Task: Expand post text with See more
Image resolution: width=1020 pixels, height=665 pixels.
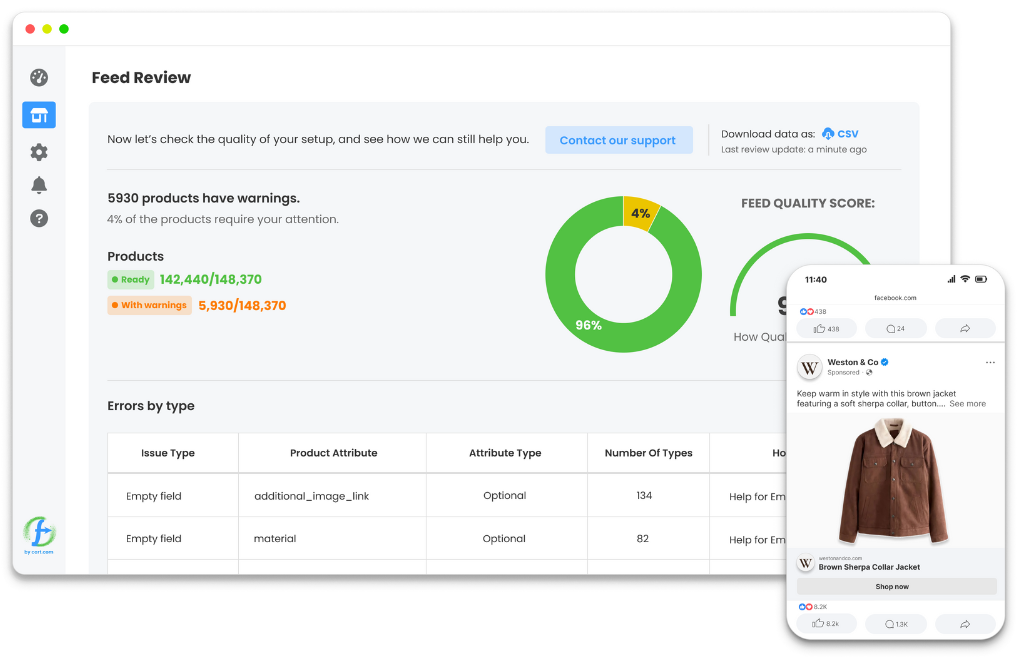Action: (967, 404)
